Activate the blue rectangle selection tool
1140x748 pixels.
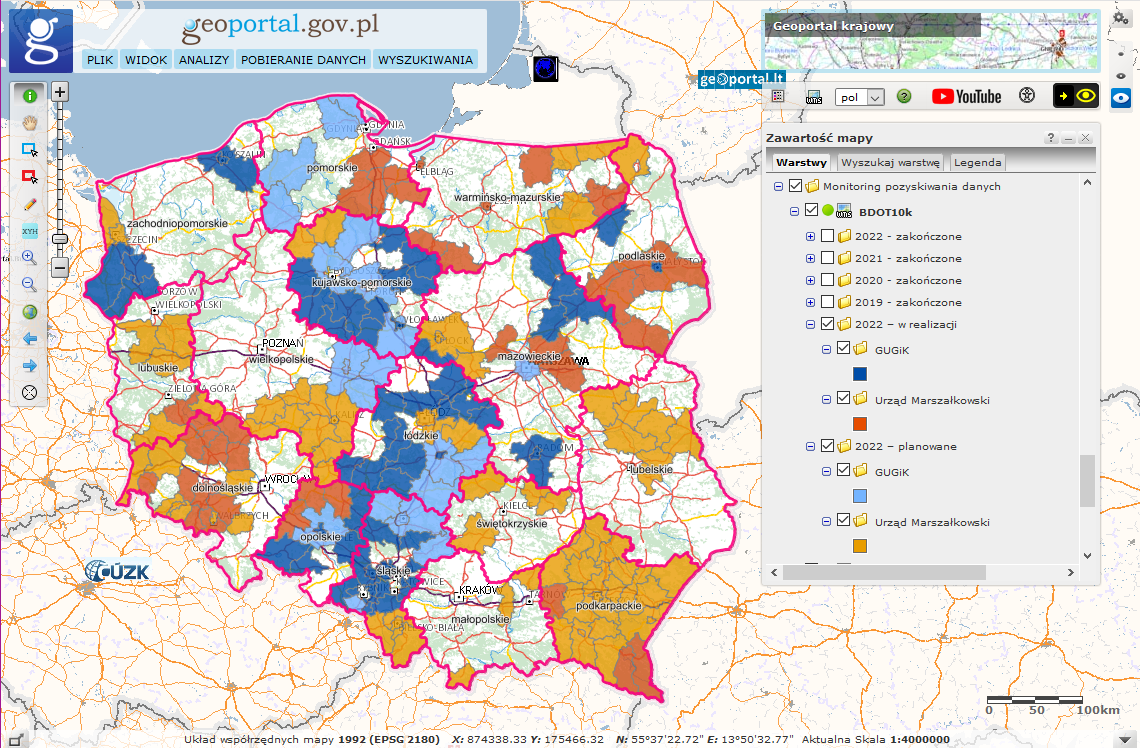pyautogui.click(x=30, y=150)
